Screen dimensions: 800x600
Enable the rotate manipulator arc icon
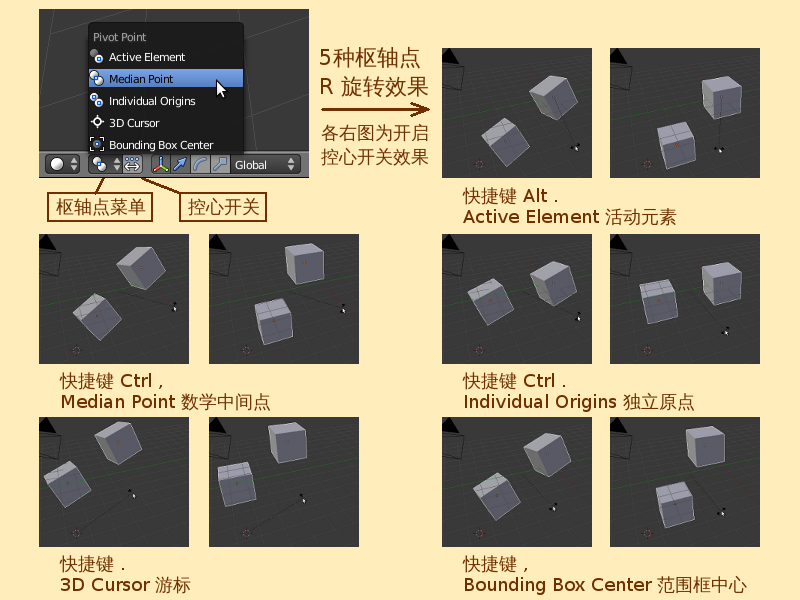point(200,164)
